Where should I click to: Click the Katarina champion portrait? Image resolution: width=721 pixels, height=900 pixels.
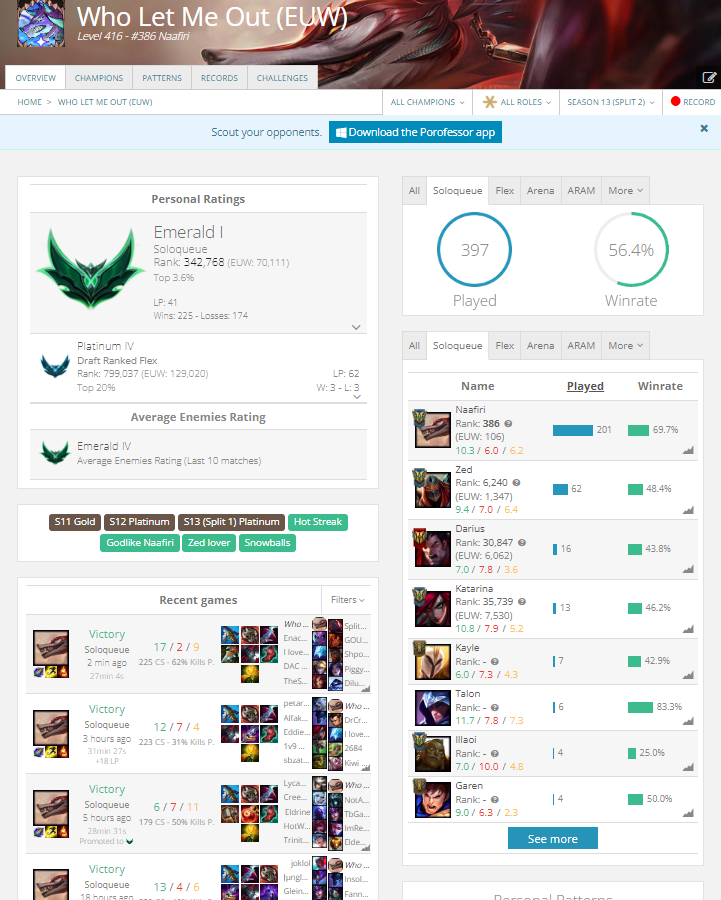tap(433, 608)
